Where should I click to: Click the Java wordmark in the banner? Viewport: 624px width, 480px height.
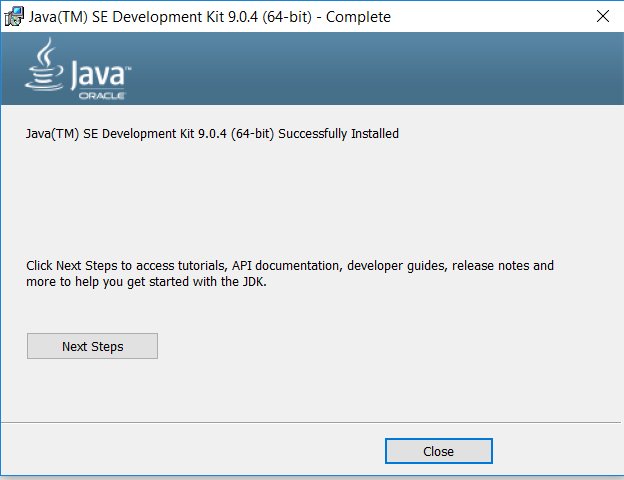point(101,74)
